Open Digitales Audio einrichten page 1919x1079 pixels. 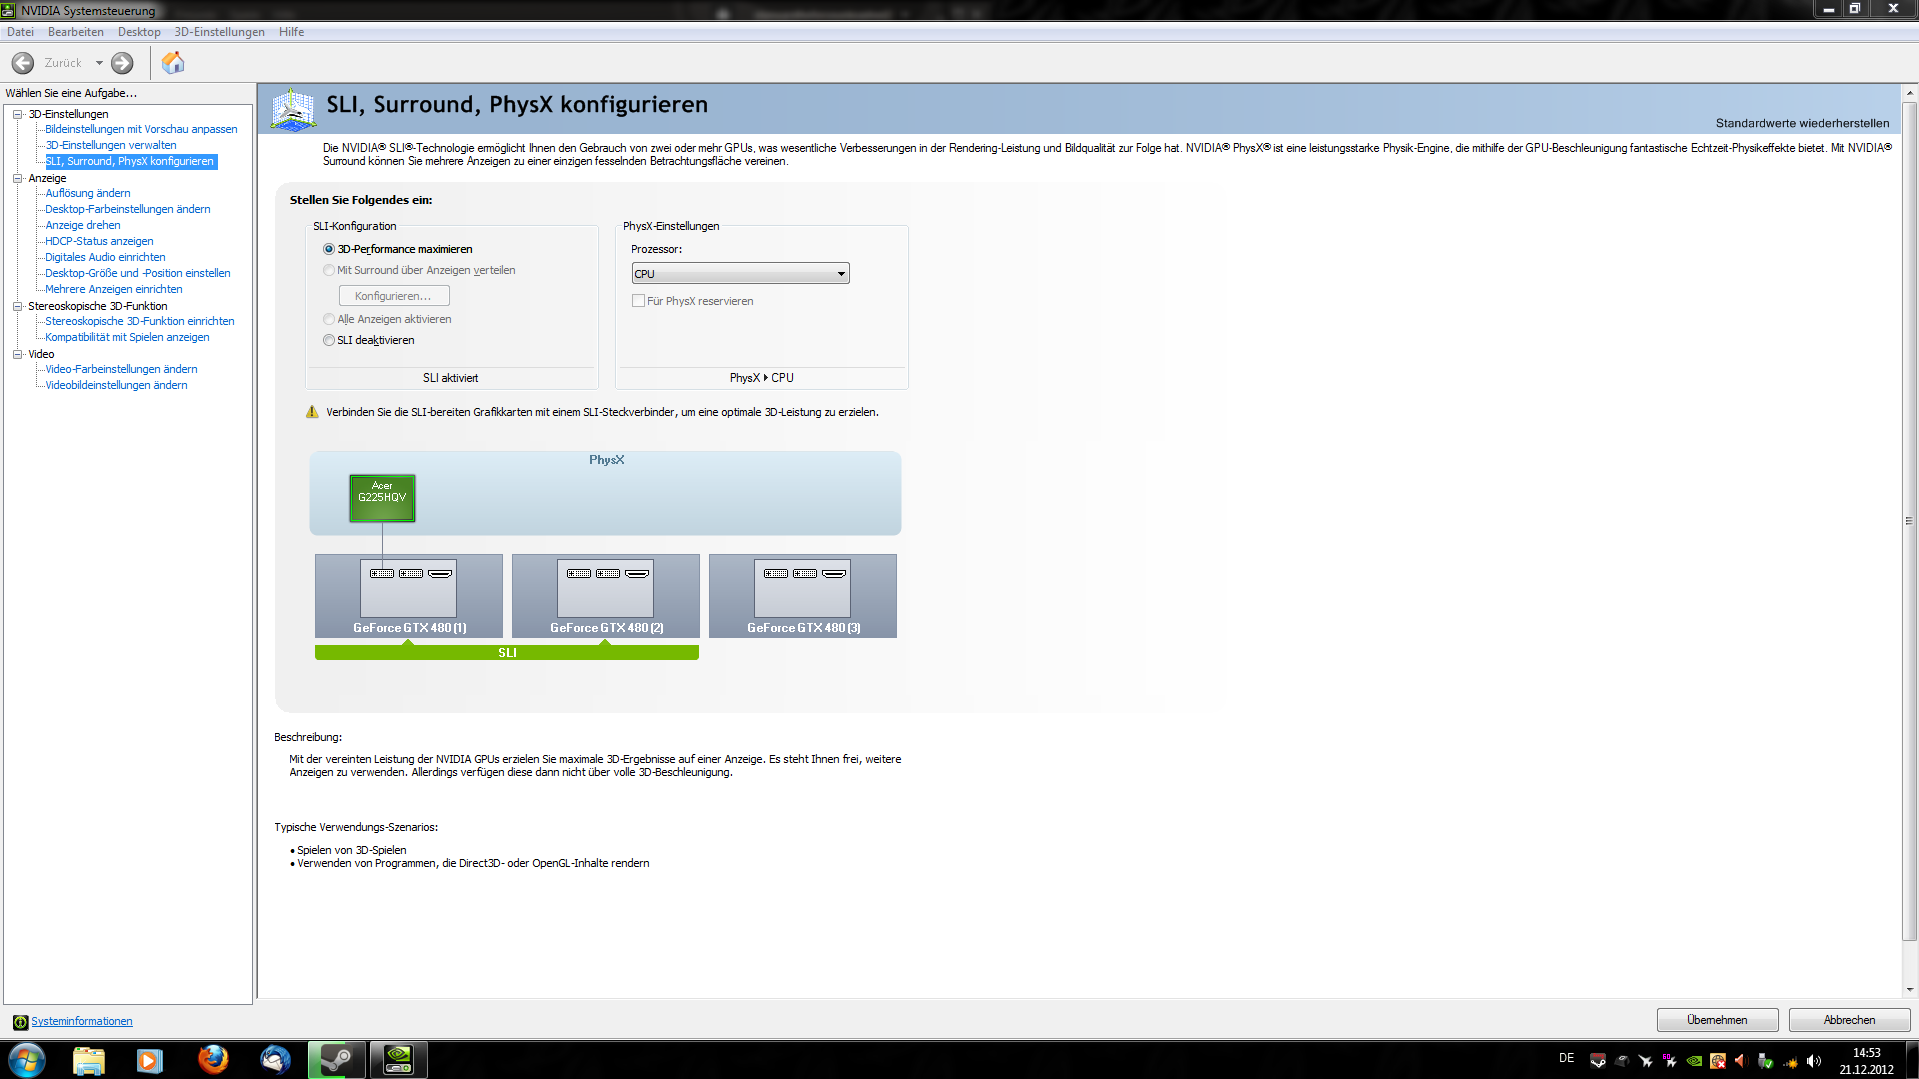click(105, 257)
